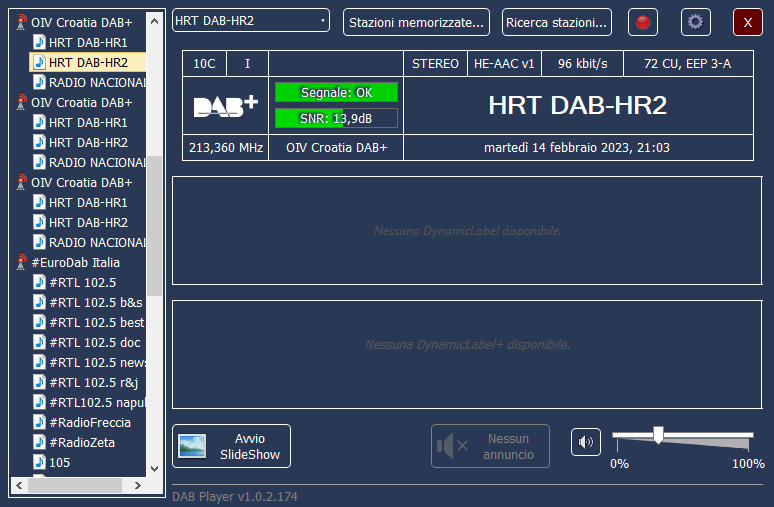Click the HE-AAC v1 codec cell
Viewport: 774px width, 507px height.
pyautogui.click(x=504, y=64)
